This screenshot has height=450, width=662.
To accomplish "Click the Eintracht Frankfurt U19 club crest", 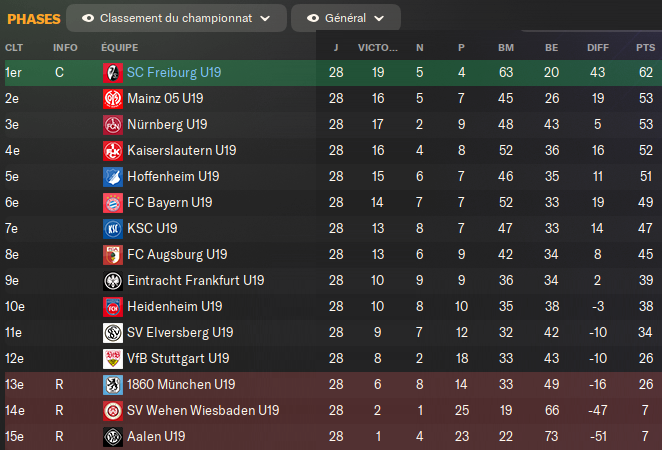I will point(112,280).
